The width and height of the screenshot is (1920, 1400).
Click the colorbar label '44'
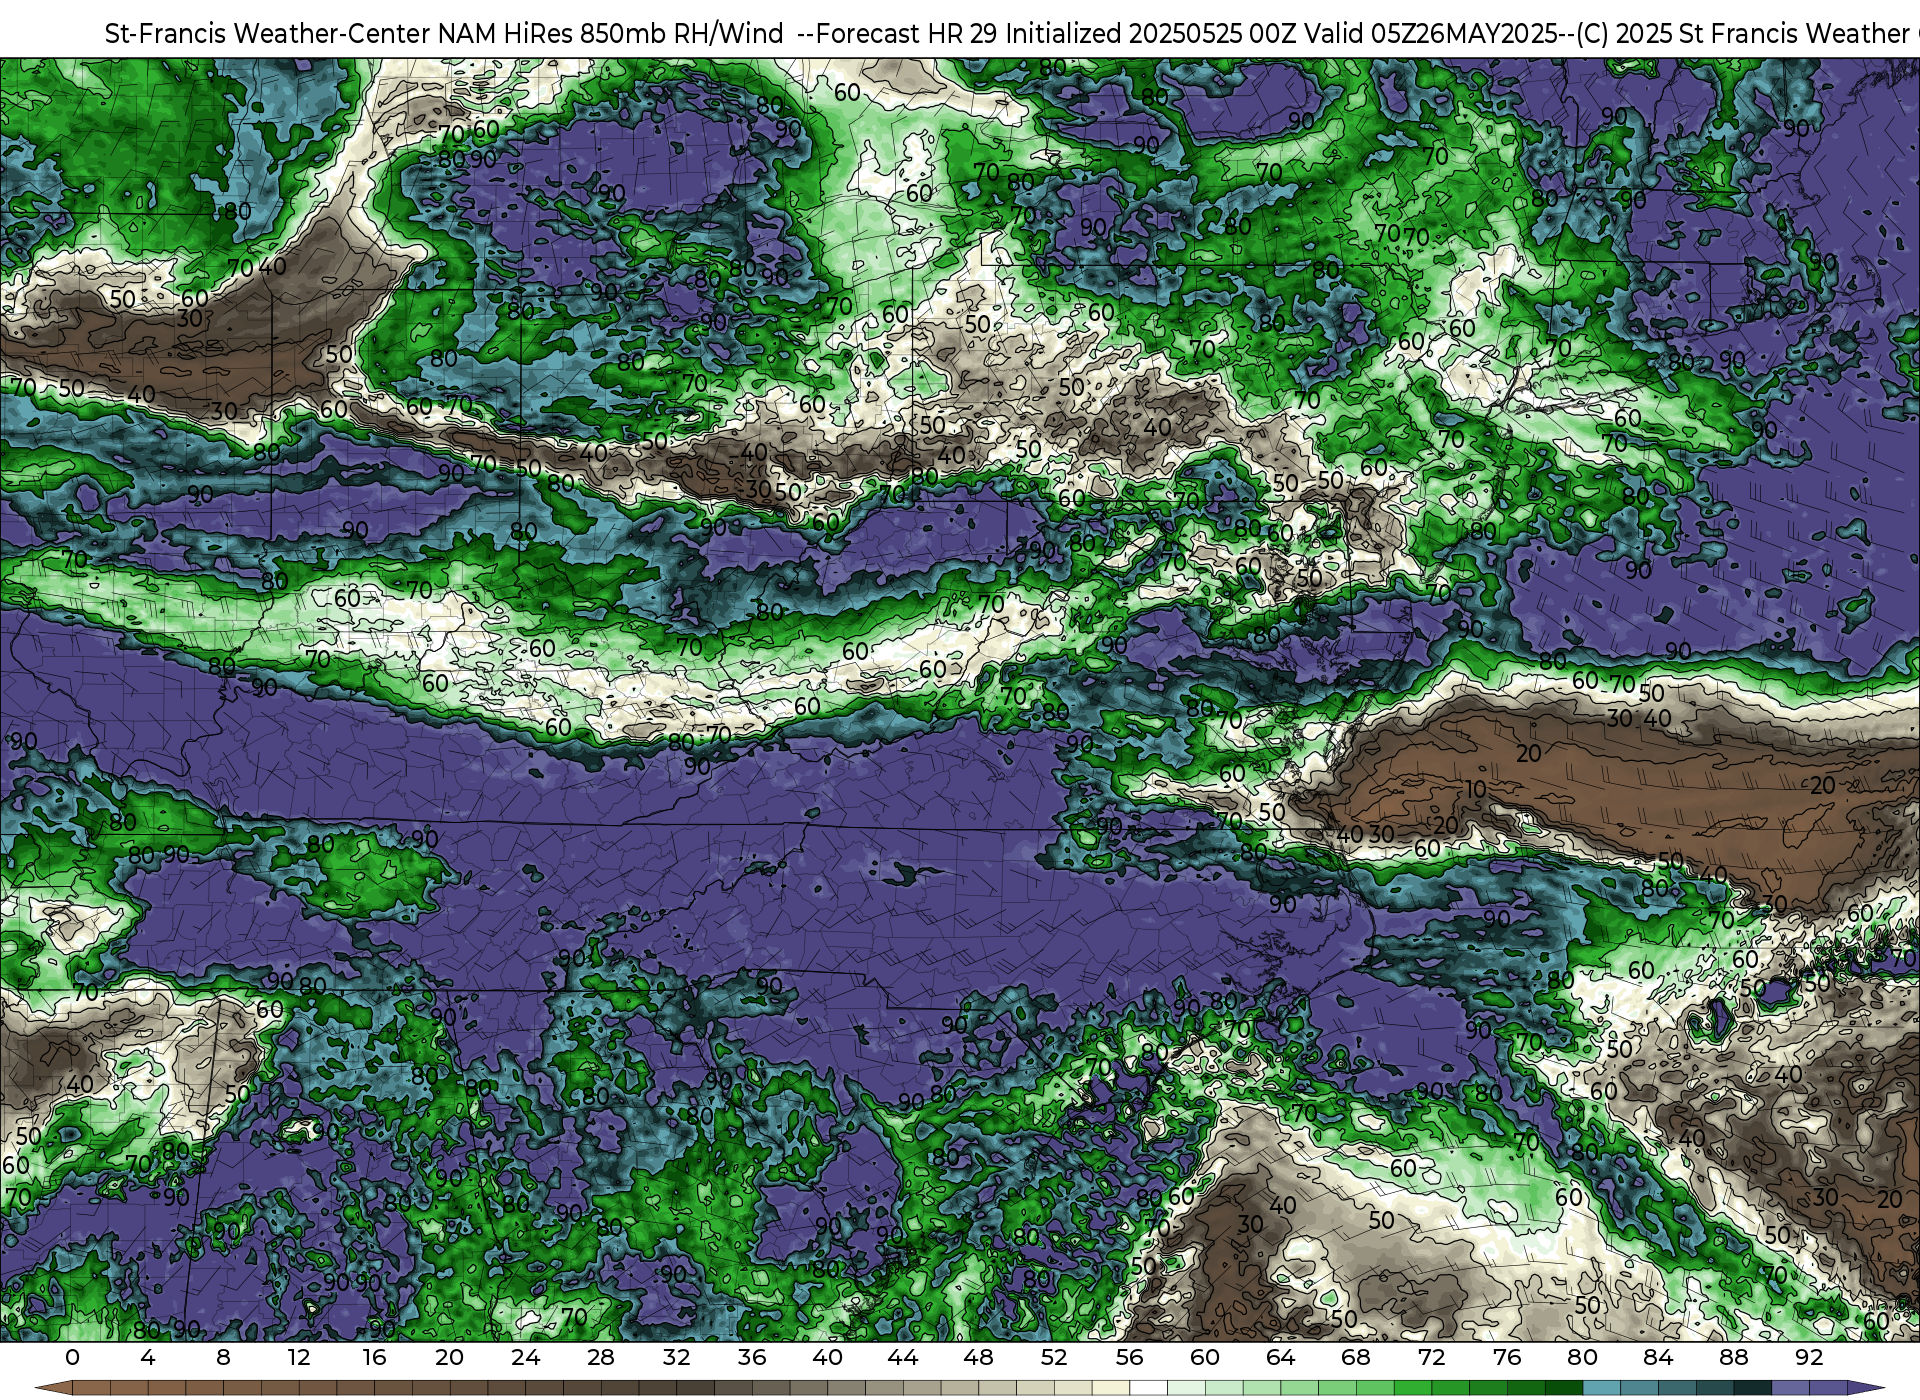903,1357
